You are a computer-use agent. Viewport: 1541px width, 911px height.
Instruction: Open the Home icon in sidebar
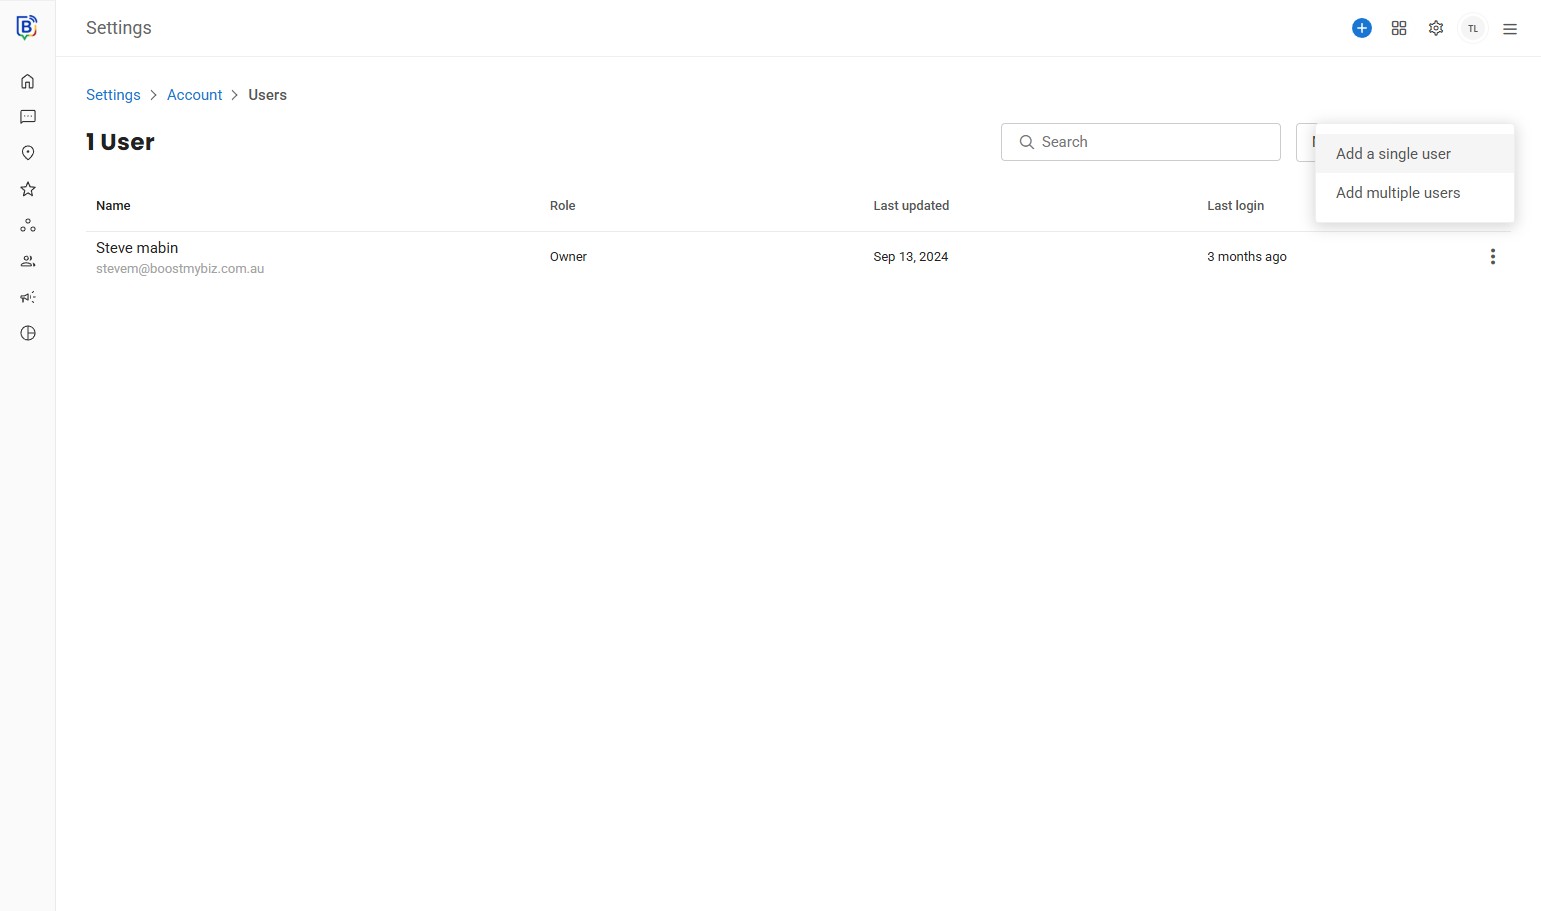28,82
